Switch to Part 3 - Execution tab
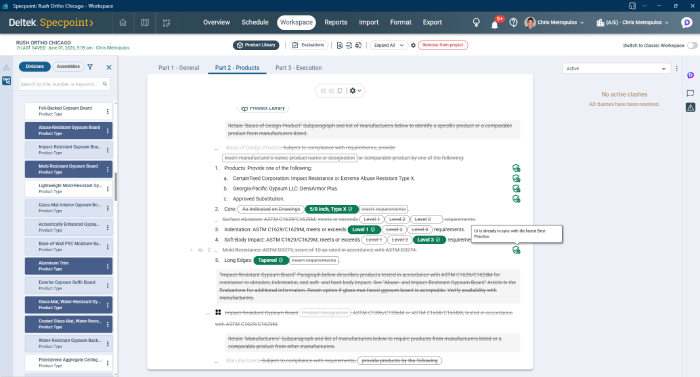This screenshot has height=377, width=700. click(x=298, y=68)
